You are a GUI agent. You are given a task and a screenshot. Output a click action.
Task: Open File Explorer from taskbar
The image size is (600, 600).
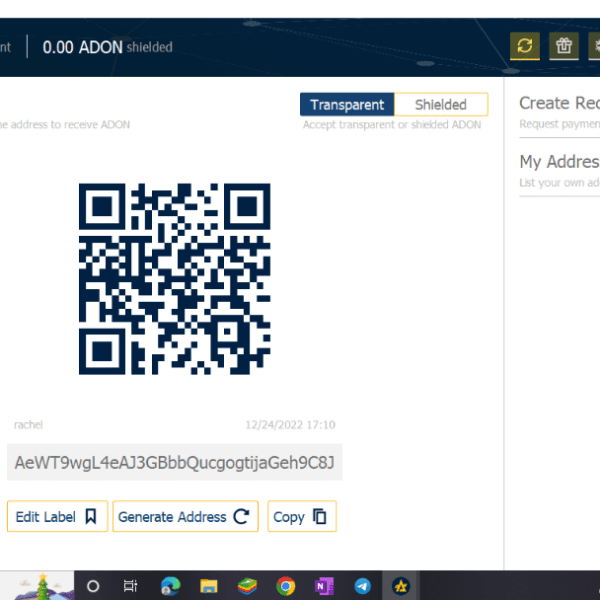[x=209, y=586]
